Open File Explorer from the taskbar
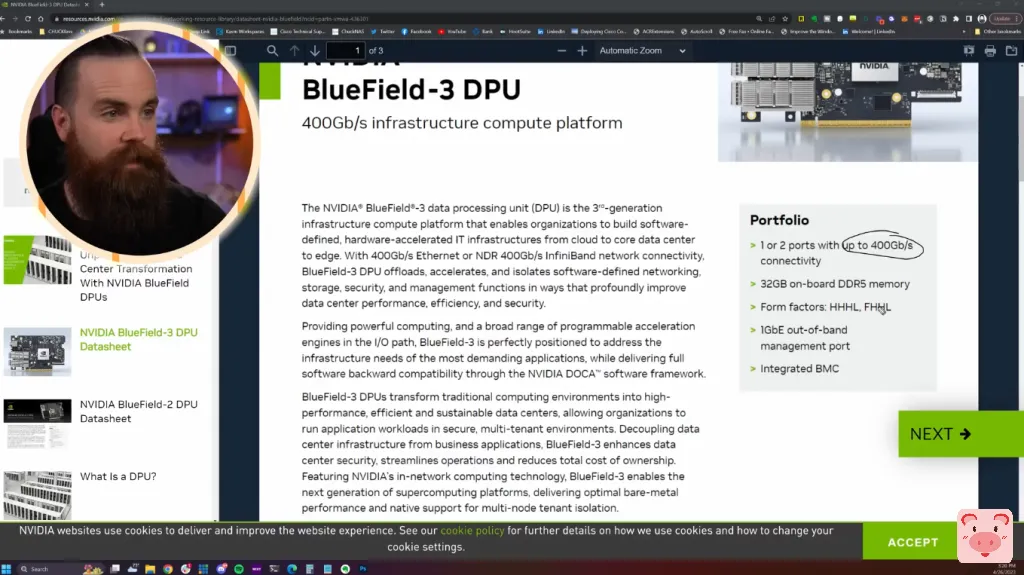The image size is (1024, 575). pyautogui.click(x=150, y=569)
